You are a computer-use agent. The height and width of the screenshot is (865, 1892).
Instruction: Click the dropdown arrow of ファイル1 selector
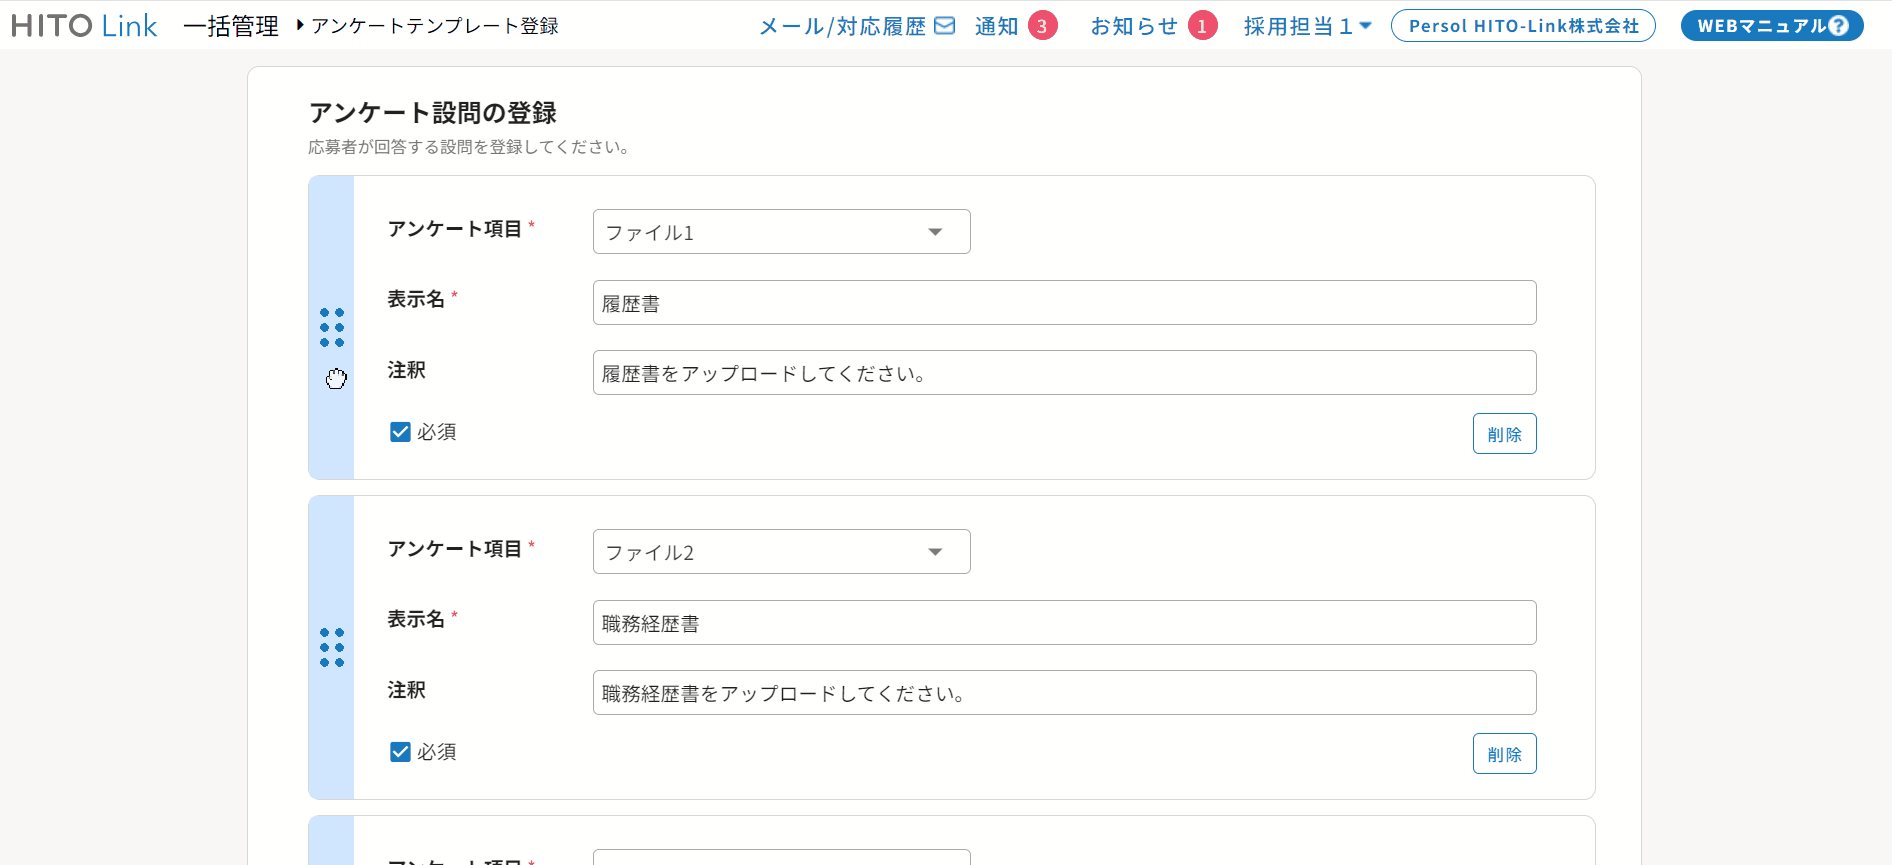point(935,232)
